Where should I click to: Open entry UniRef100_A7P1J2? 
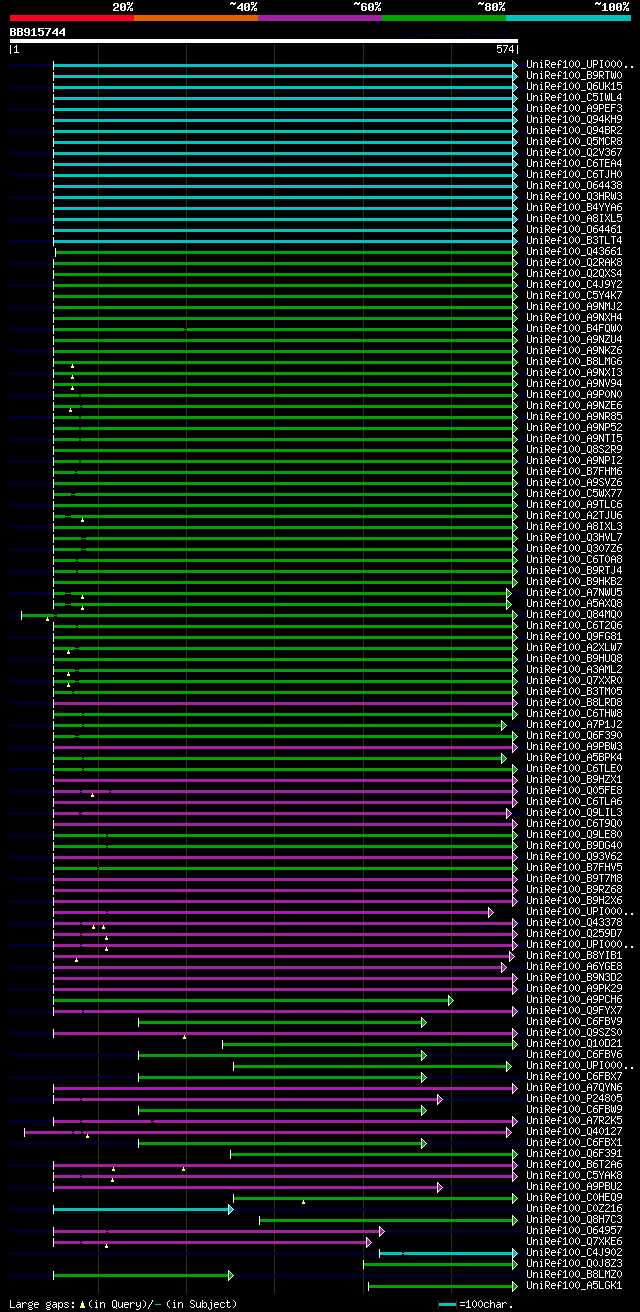click(574, 724)
